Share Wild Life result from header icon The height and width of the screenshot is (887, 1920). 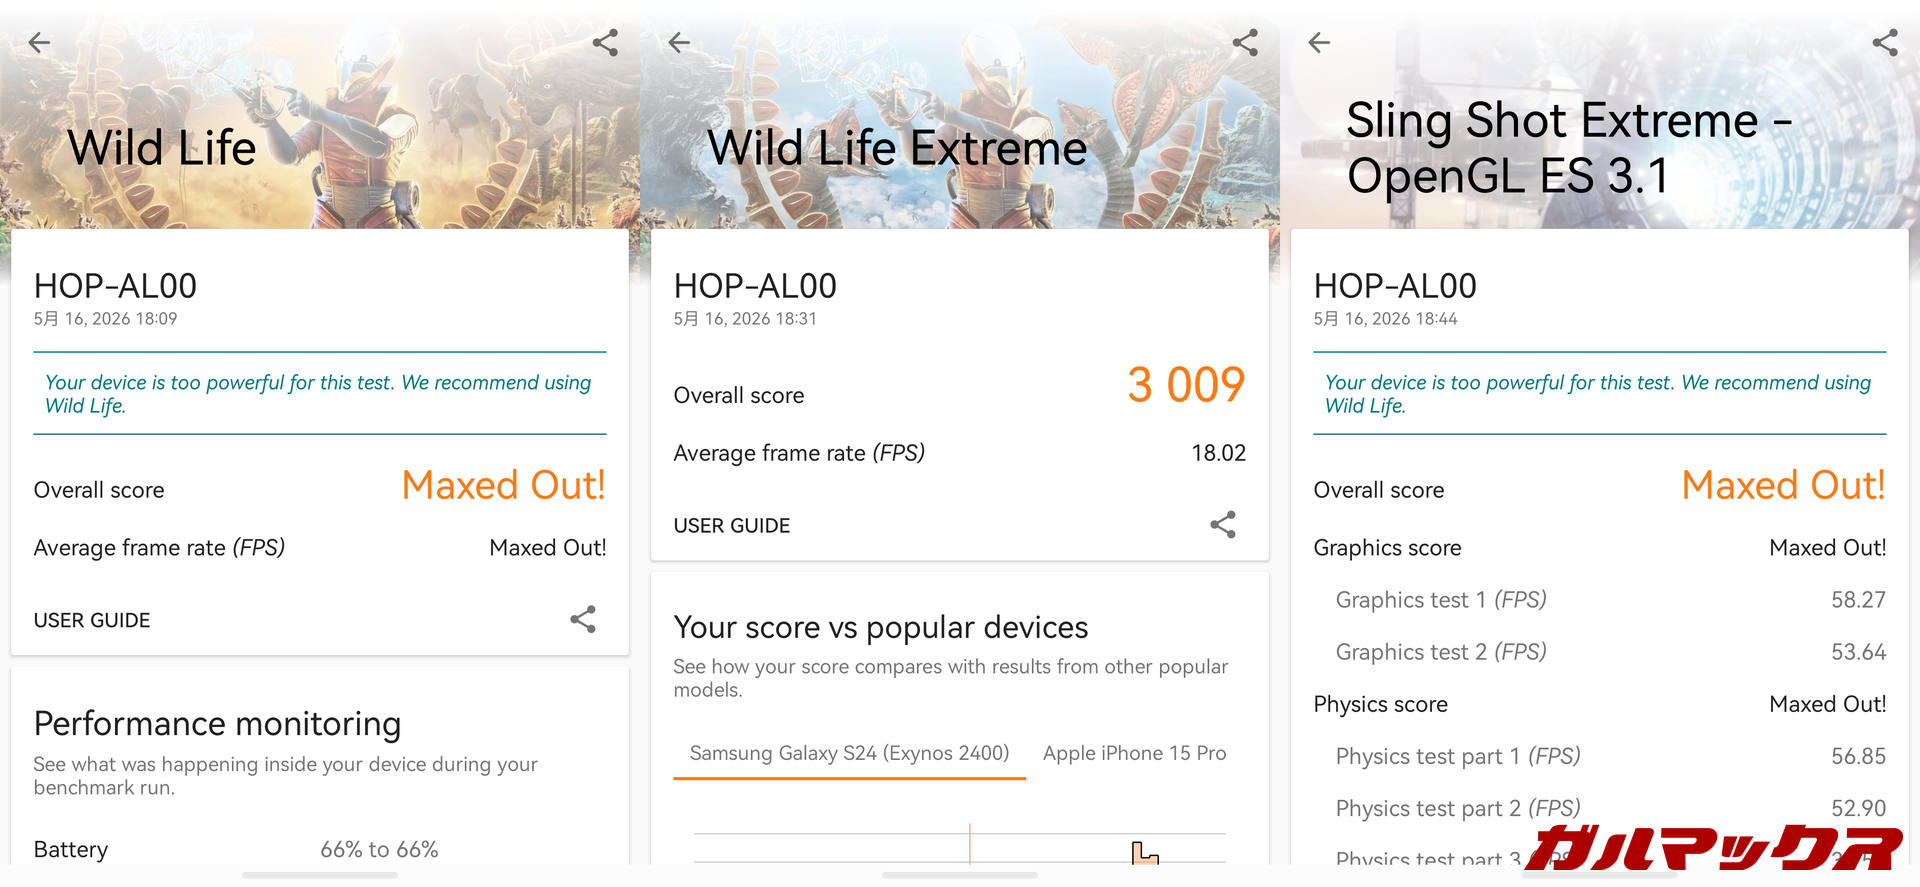[x=605, y=43]
